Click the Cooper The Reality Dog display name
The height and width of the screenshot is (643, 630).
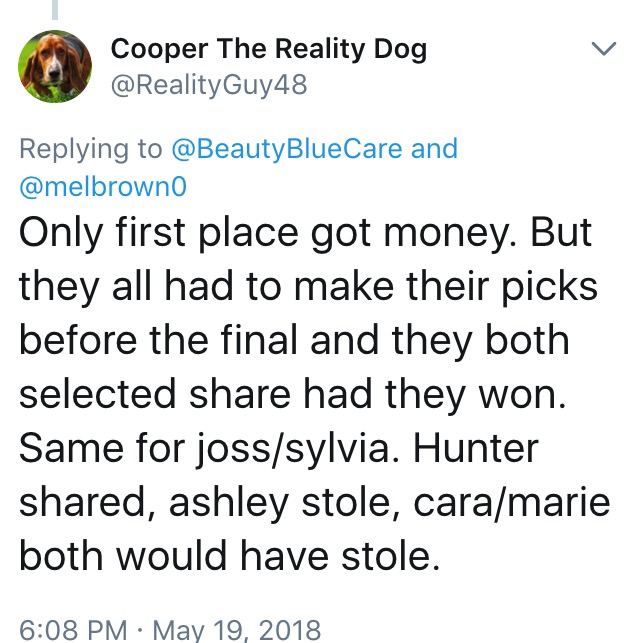click(x=269, y=49)
